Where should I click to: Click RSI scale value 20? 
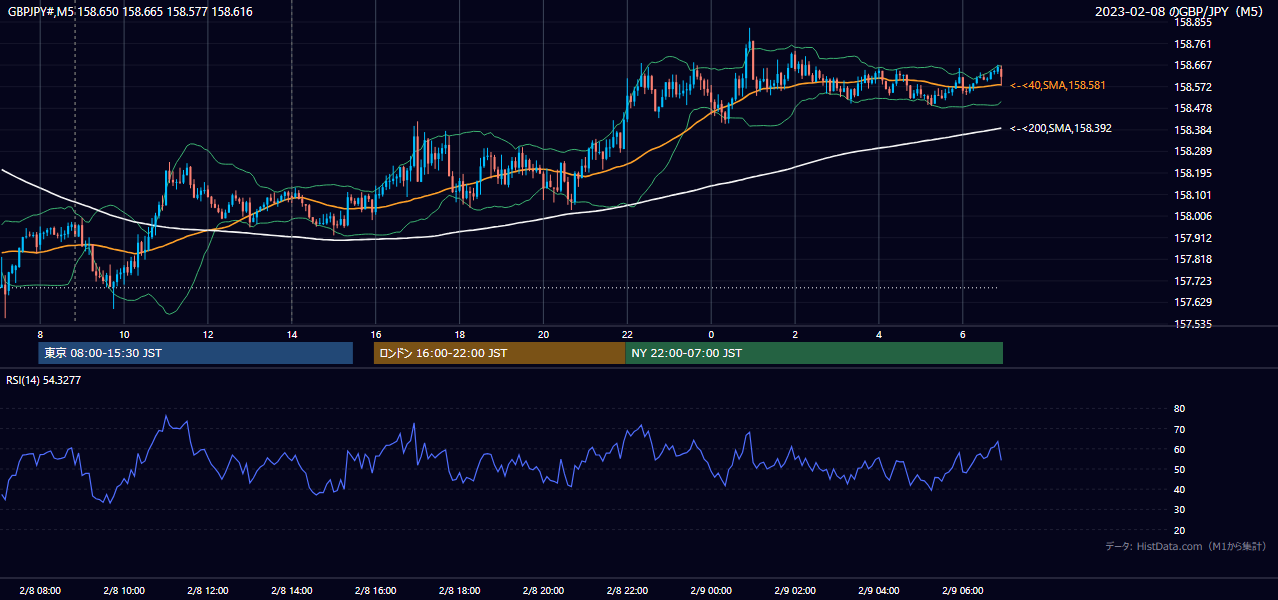coord(1180,530)
